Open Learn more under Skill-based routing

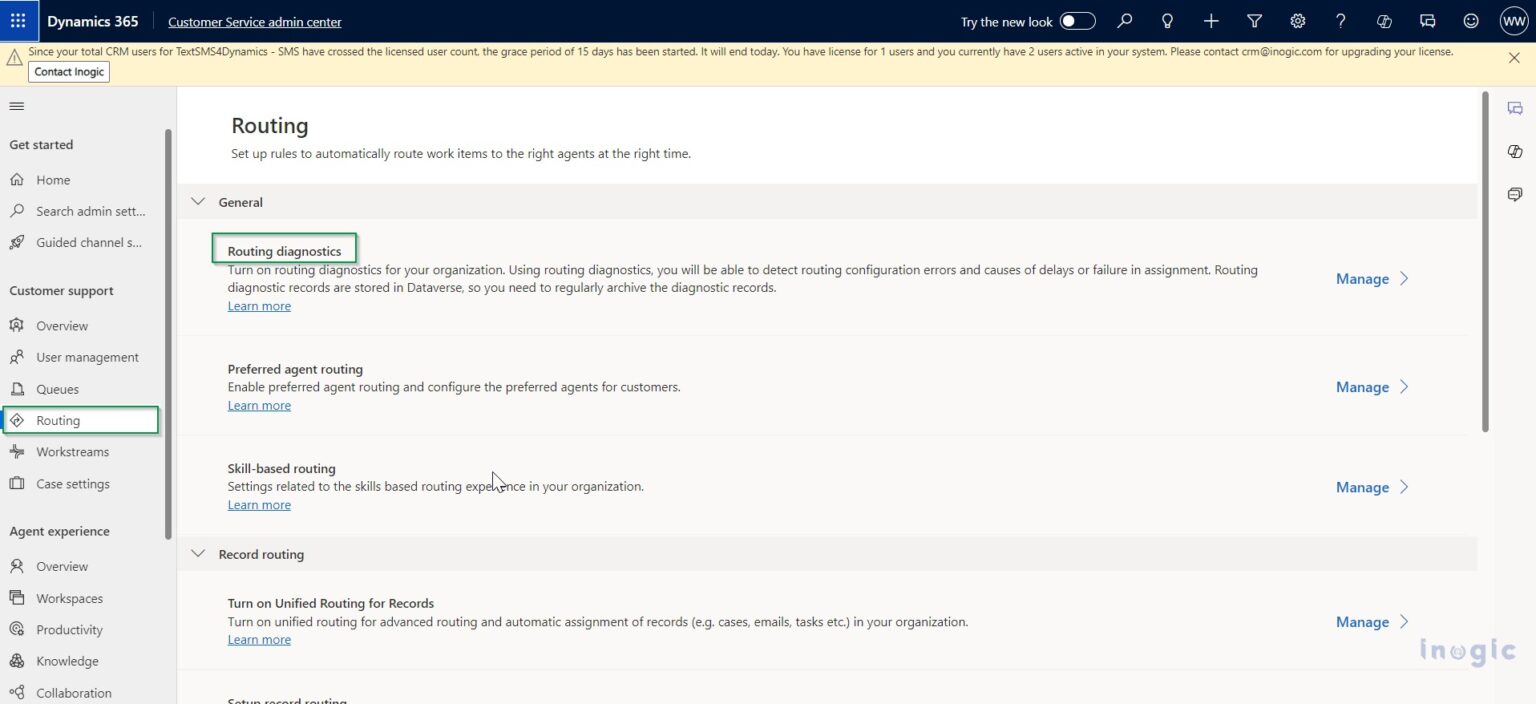click(x=259, y=504)
